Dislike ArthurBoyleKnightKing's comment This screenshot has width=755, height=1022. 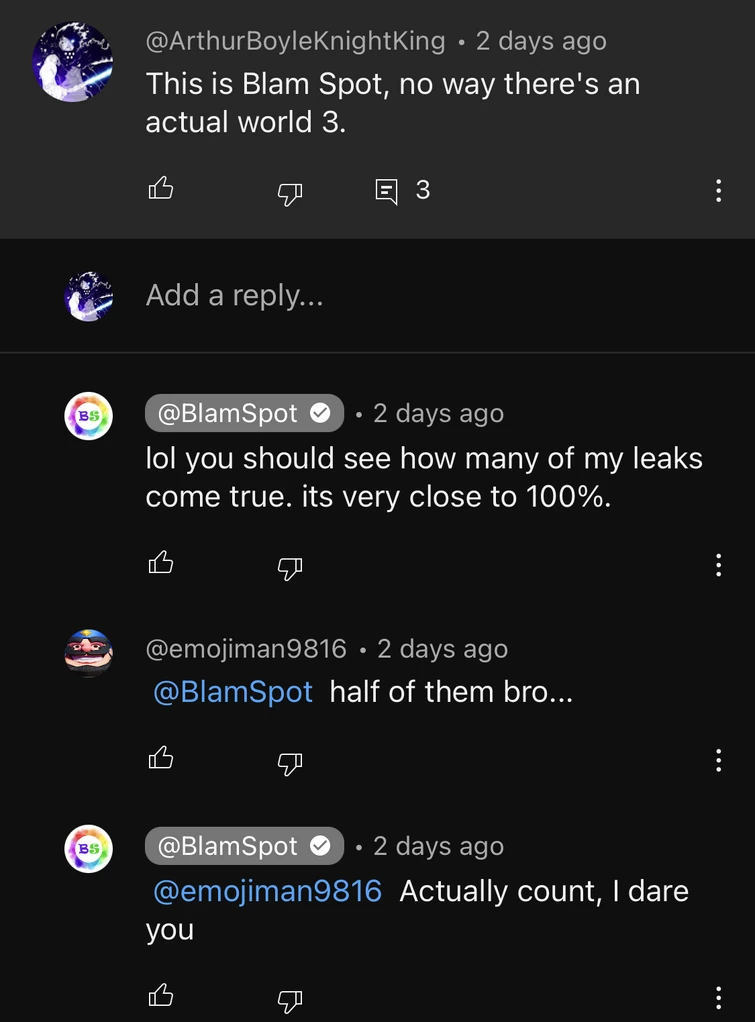tap(289, 192)
